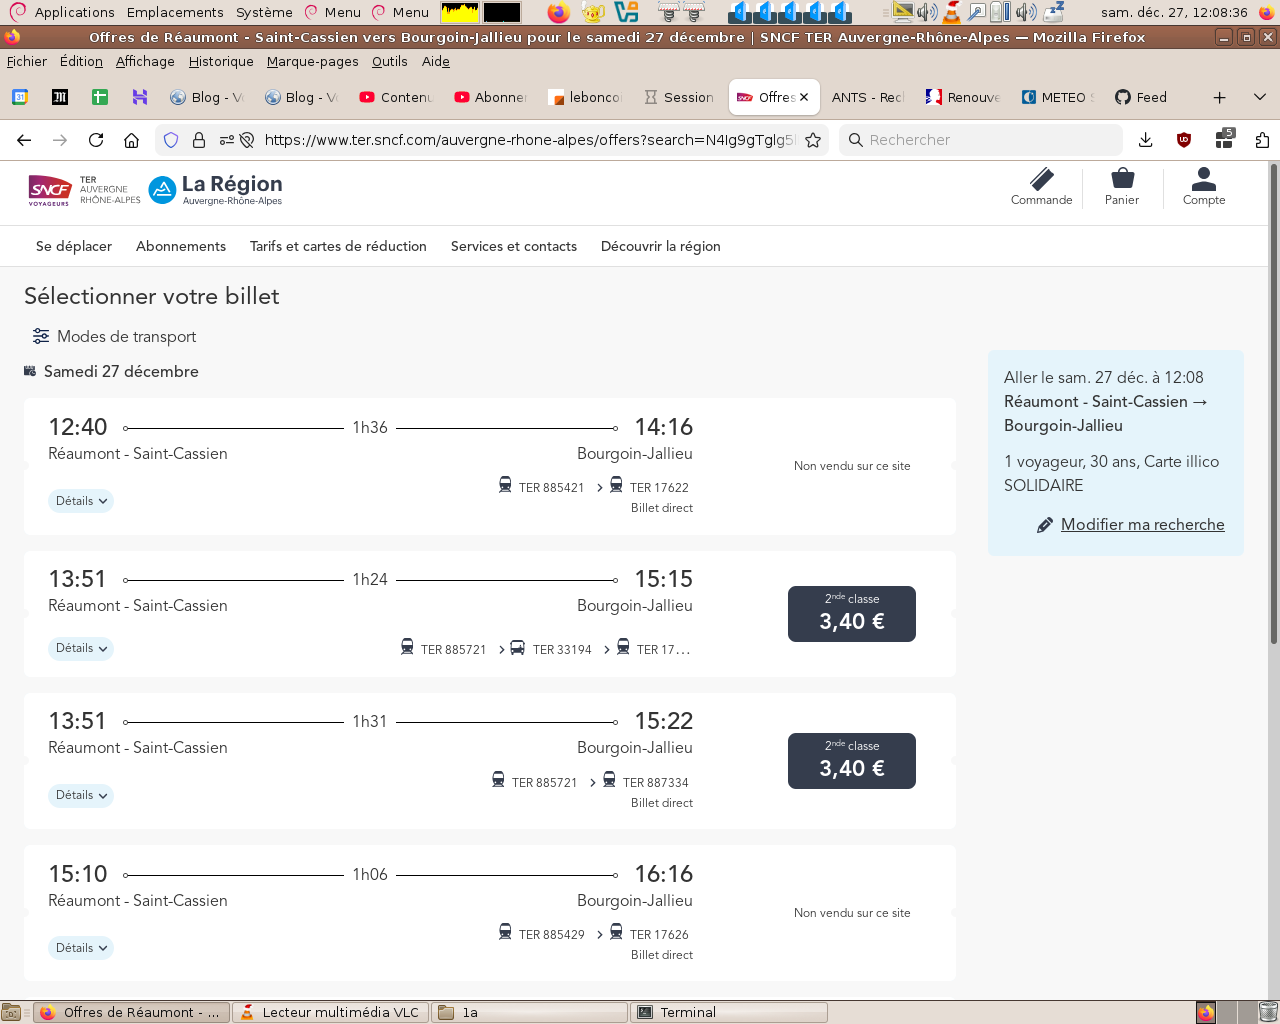This screenshot has height=1024, width=1280.
Task: Open the uBlock Origin extension icon
Action: pyautogui.click(x=1184, y=140)
